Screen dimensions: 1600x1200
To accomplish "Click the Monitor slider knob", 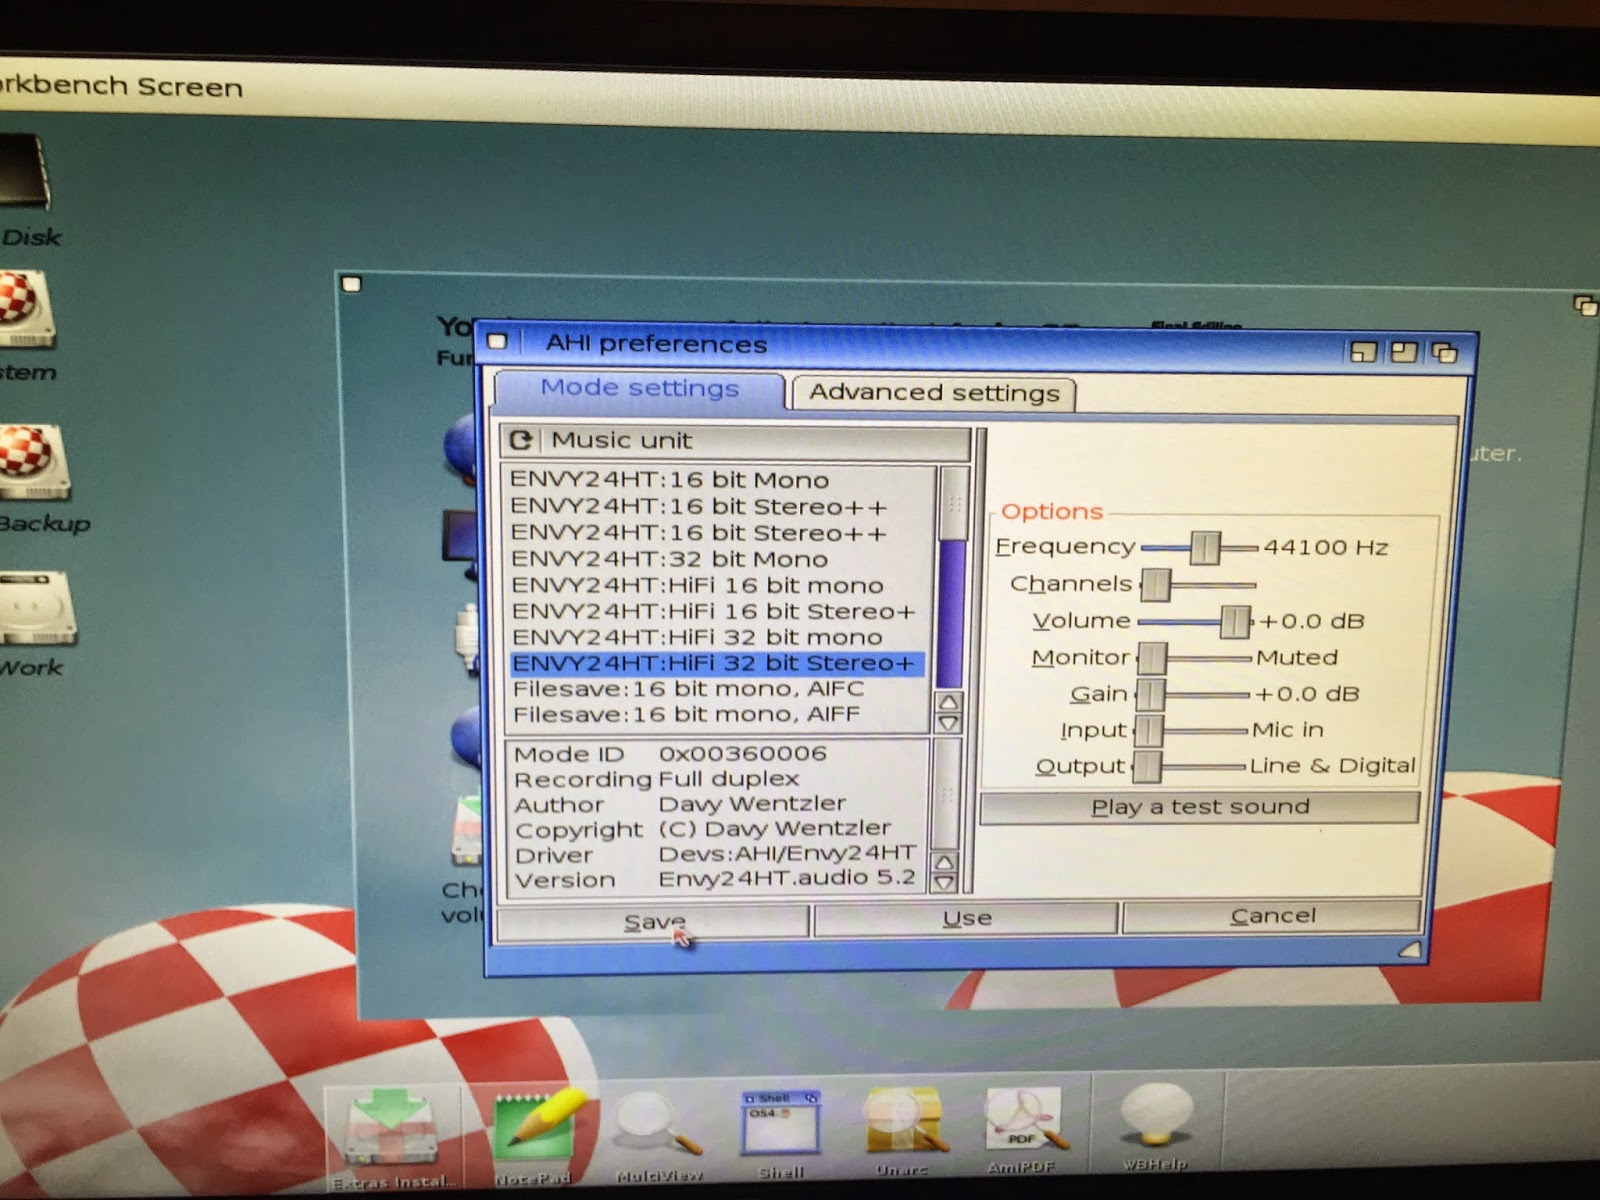I will tap(1153, 657).
